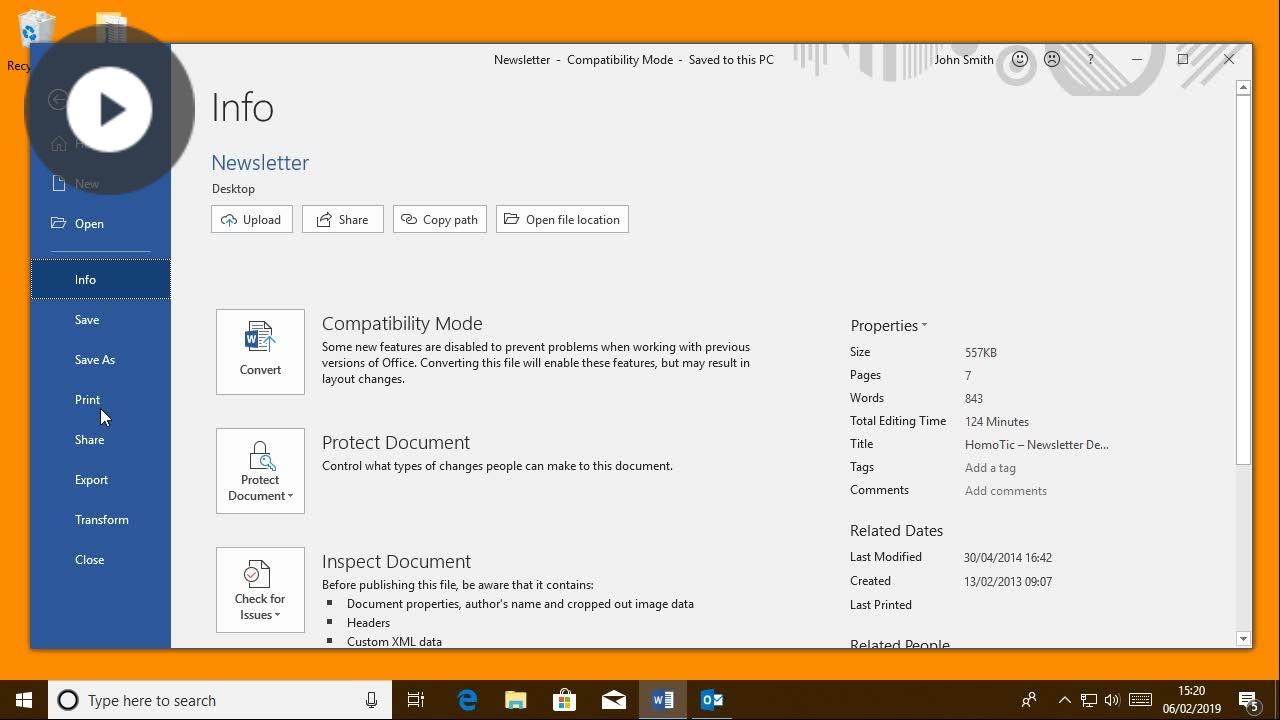Viewport: 1280px width, 720px height.
Task: Click the Words count 843
Action: click(x=974, y=399)
